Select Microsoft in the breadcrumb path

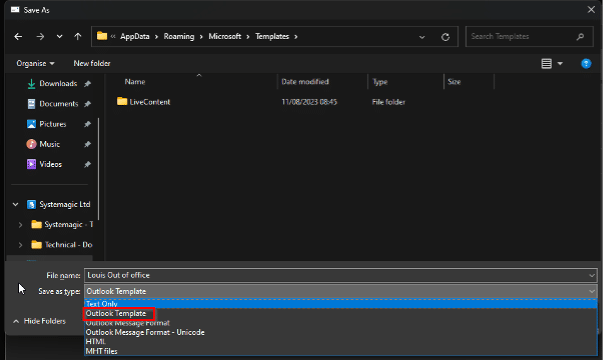[225, 37]
